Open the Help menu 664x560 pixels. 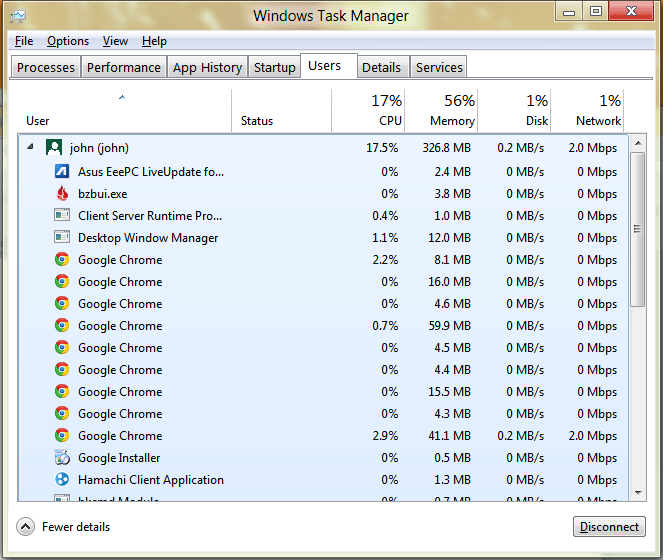(x=154, y=41)
